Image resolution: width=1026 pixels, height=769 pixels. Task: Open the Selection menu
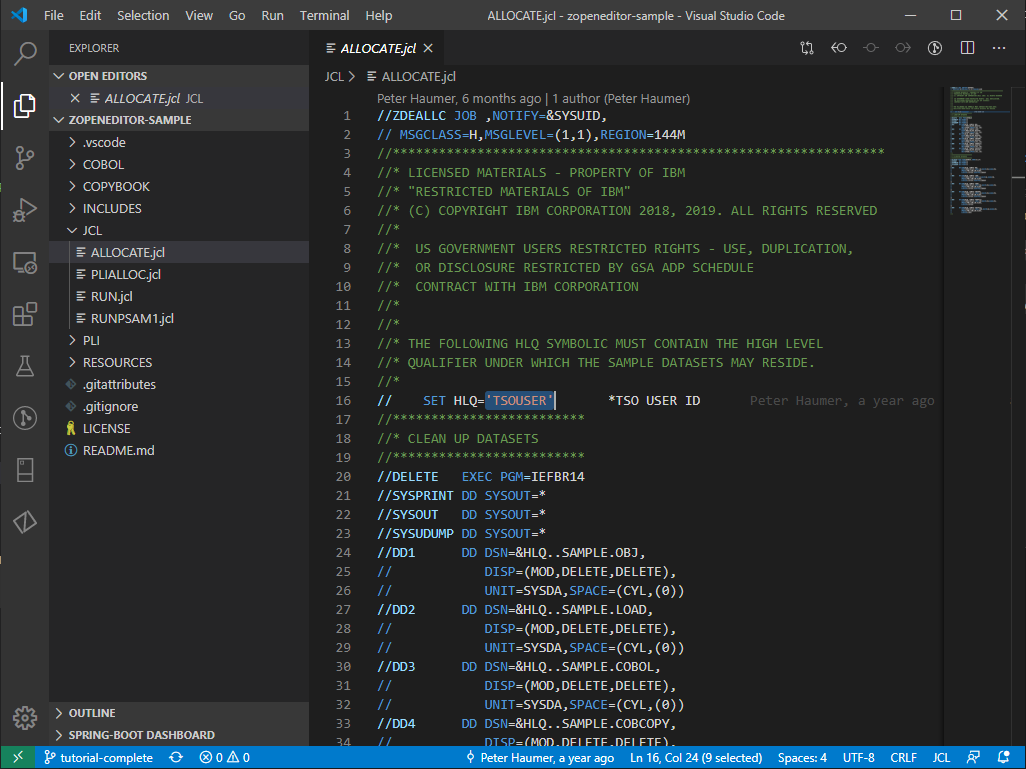(143, 15)
